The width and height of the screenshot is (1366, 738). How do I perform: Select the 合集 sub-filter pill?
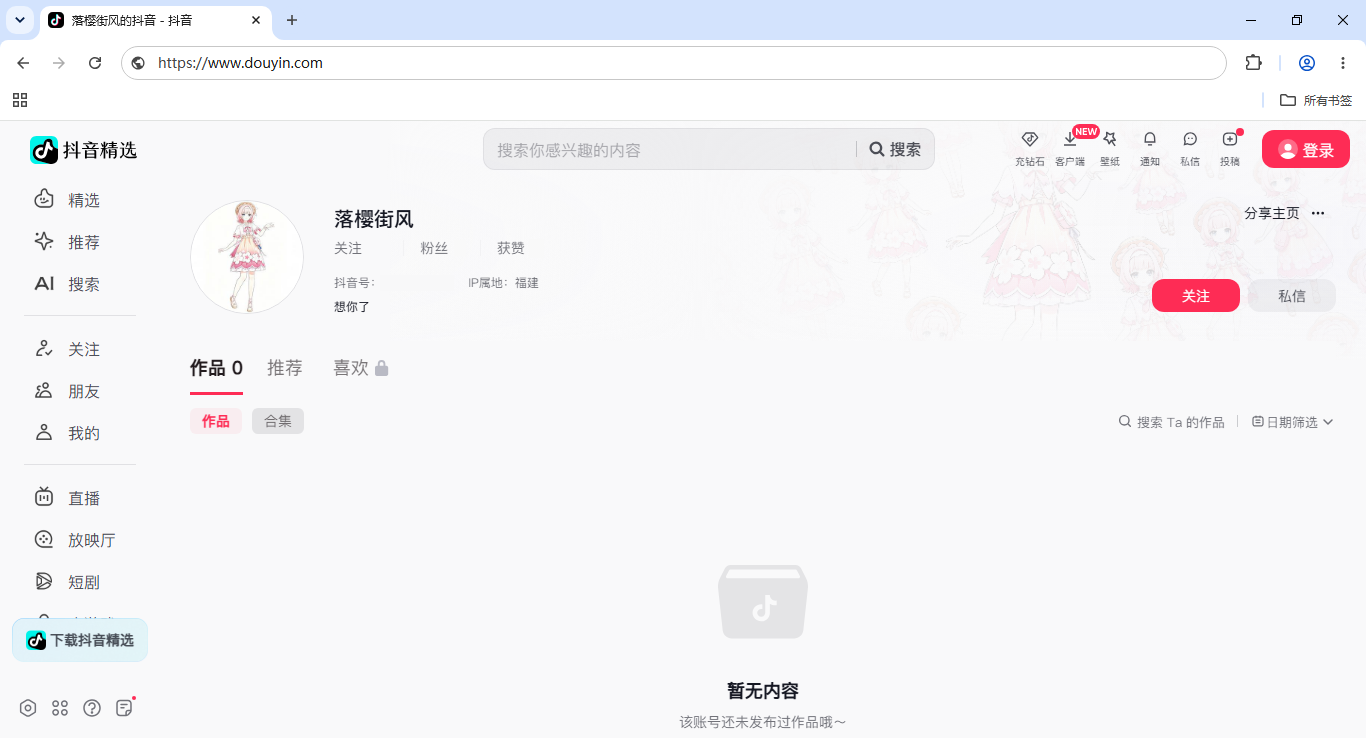click(278, 421)
